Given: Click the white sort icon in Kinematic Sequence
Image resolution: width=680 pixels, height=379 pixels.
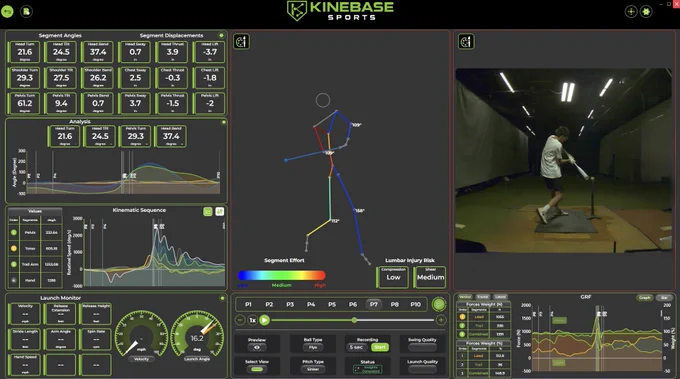Looking at the screenshot, I should [x=219, y=212].
